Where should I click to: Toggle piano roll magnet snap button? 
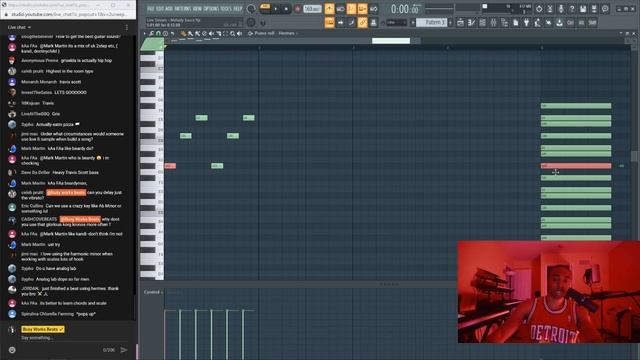[158, 33]
